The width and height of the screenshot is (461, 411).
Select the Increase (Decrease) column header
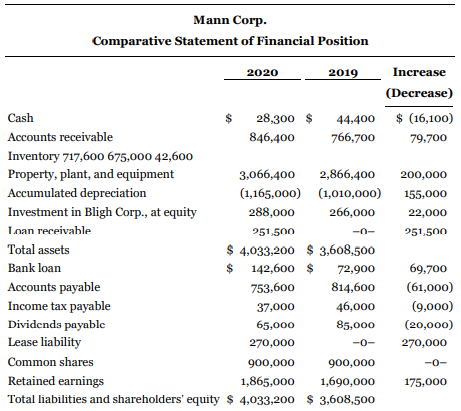pyautogui.click(x=419, y=82)
